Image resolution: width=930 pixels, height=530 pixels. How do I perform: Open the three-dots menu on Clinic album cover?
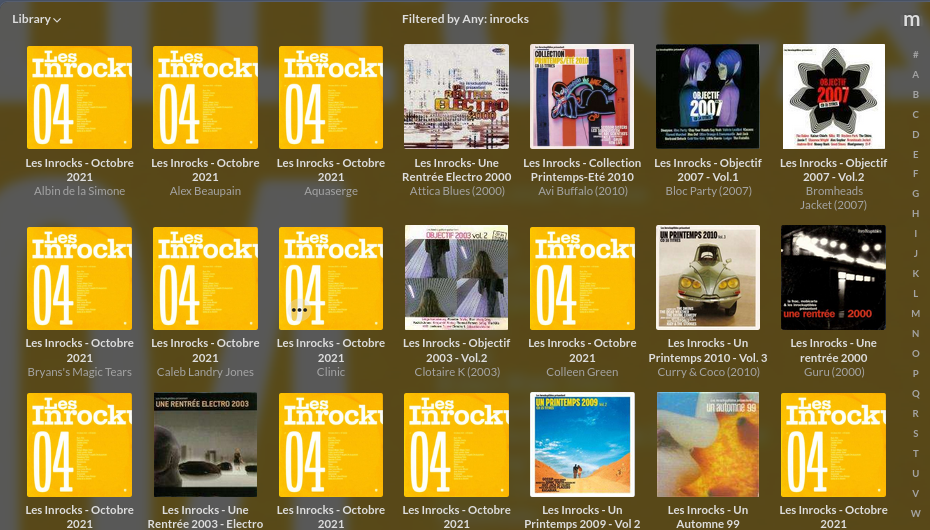click(x=299, y=309)
